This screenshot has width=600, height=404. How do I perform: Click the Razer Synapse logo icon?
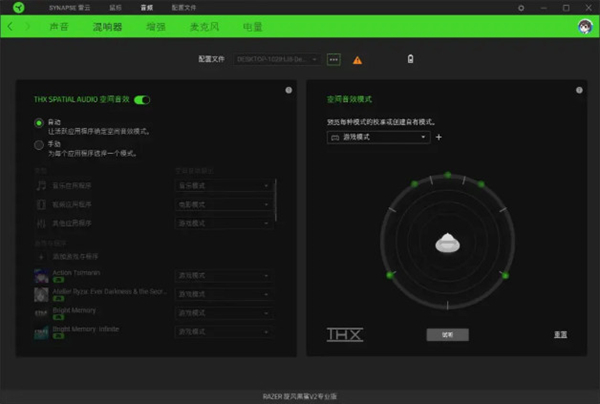click(32, 7)
